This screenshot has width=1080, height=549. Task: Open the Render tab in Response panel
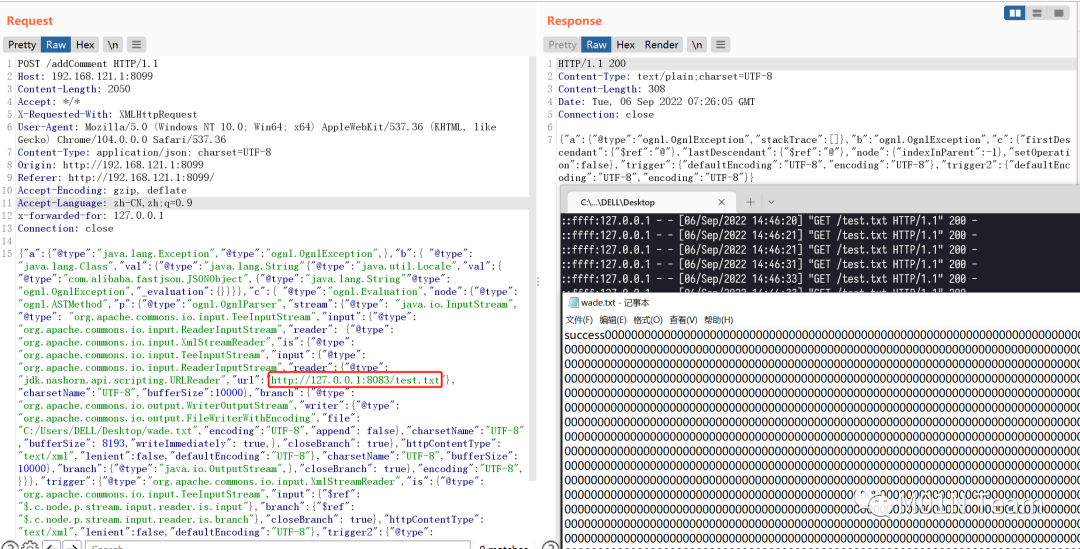click(x=661, y=45)
